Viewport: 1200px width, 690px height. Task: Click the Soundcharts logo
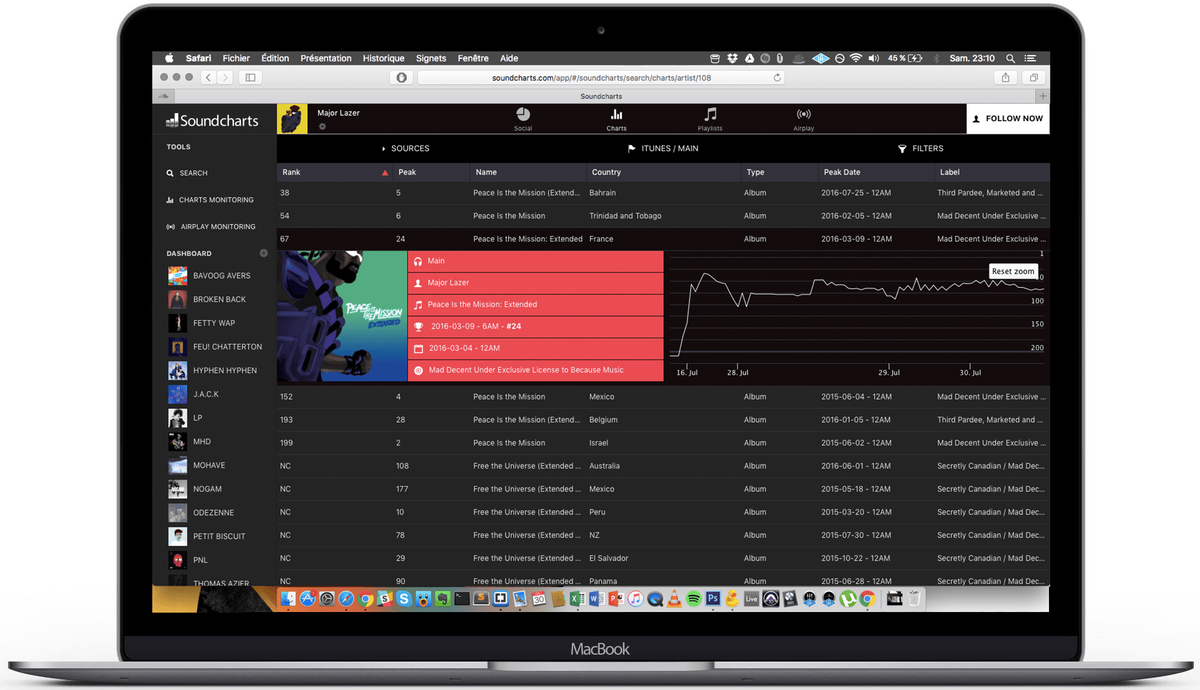(213, 120)
